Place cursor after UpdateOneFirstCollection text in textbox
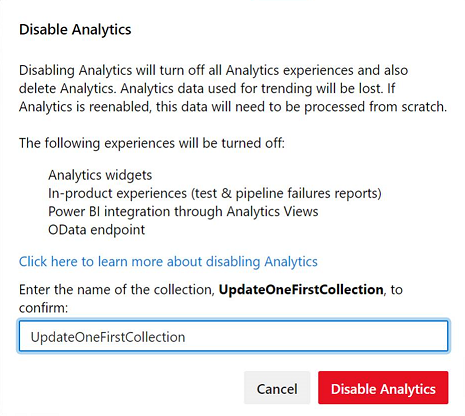Image resolution: width=465 pixels, height=416 pixels. click(x=186, y=337)
